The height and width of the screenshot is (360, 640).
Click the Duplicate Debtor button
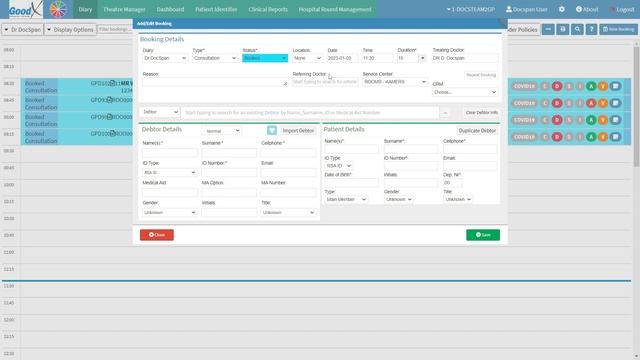(x=477, y=131)
